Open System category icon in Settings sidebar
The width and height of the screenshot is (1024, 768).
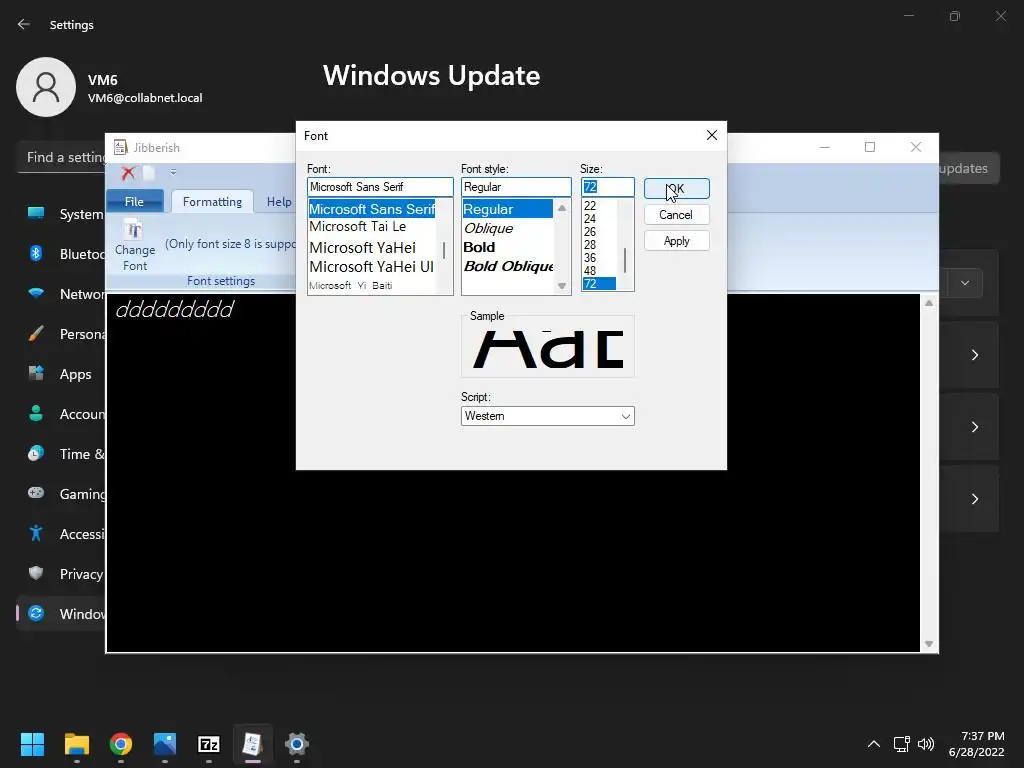(x=36, y=213)
